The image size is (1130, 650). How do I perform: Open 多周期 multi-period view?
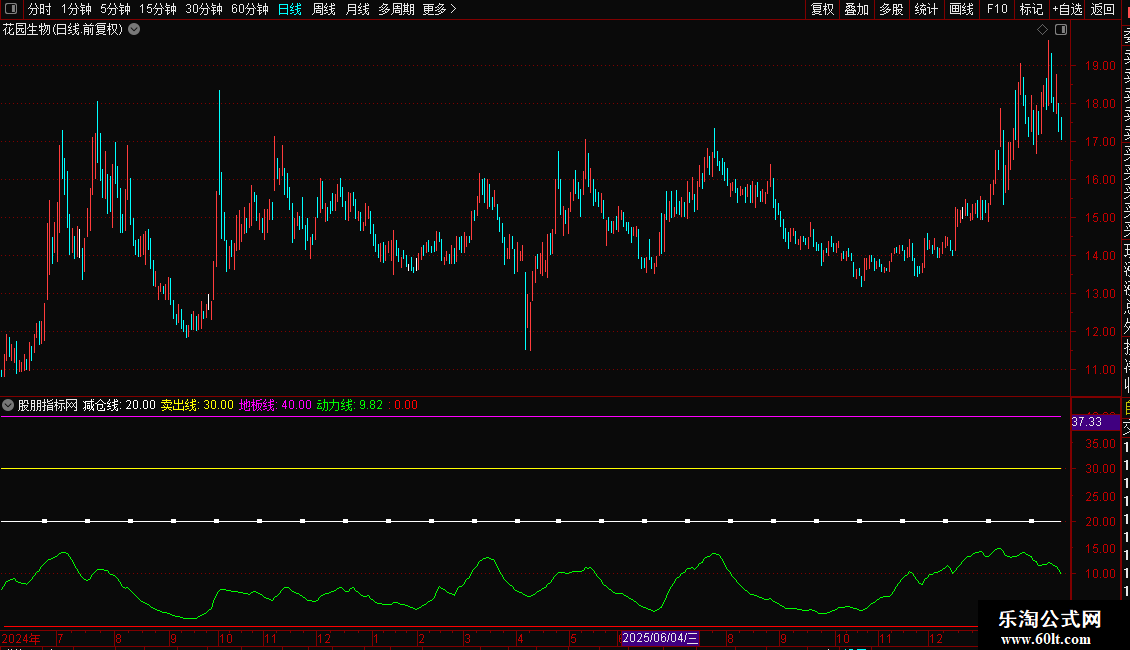coord(396,9)
